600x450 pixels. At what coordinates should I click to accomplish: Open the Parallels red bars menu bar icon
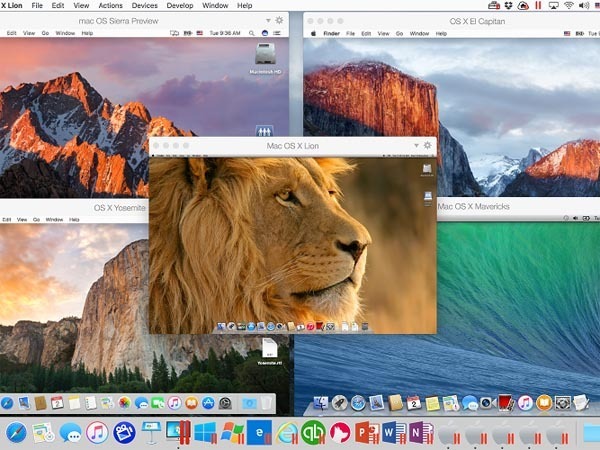pyautogui.click(x=538, y=5)
